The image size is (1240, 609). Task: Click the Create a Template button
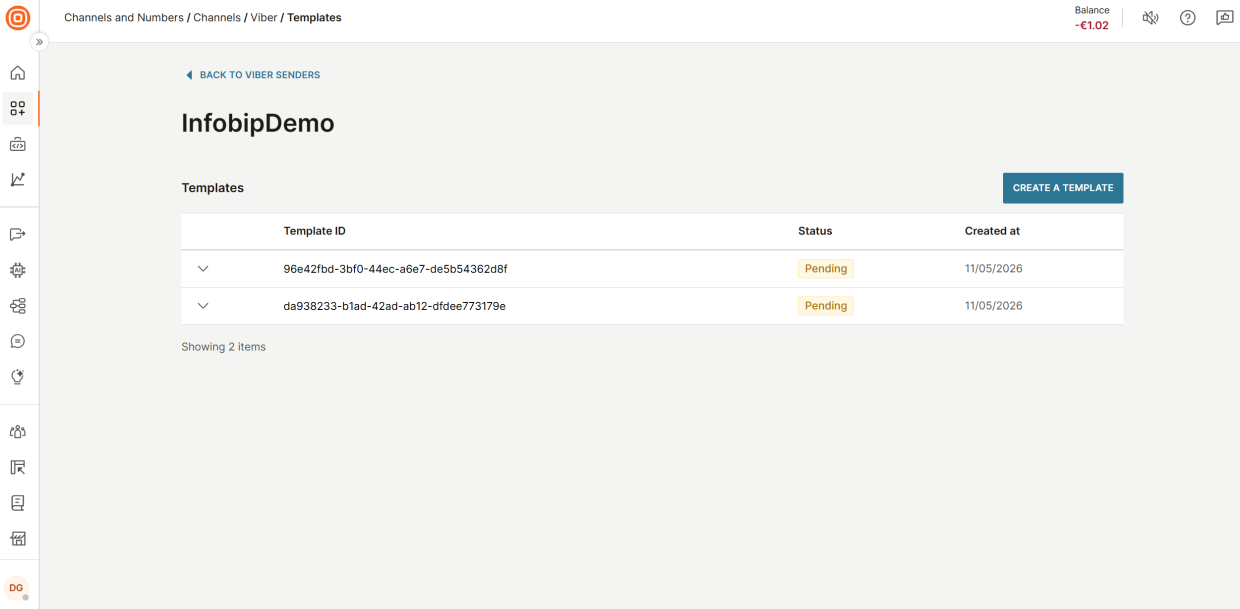[1063, 188]
